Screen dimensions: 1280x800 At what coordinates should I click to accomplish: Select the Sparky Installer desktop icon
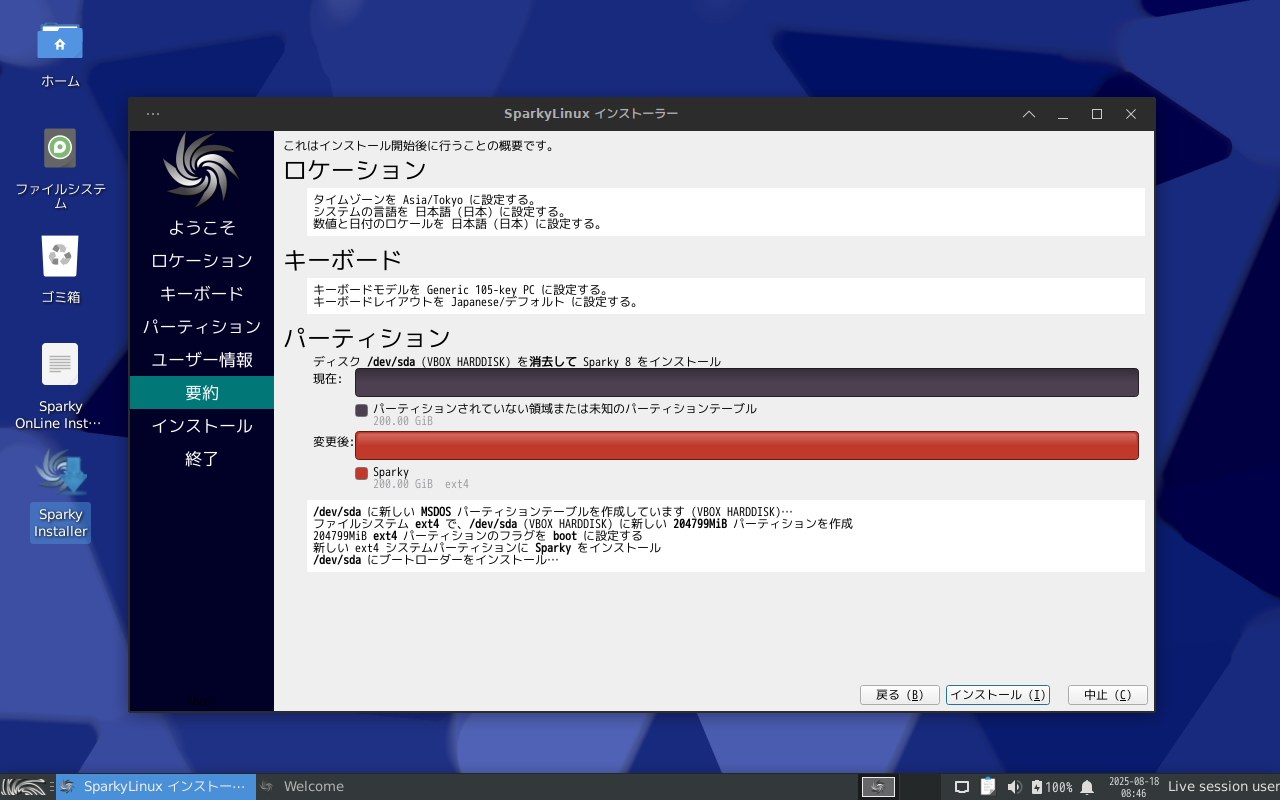60,474
